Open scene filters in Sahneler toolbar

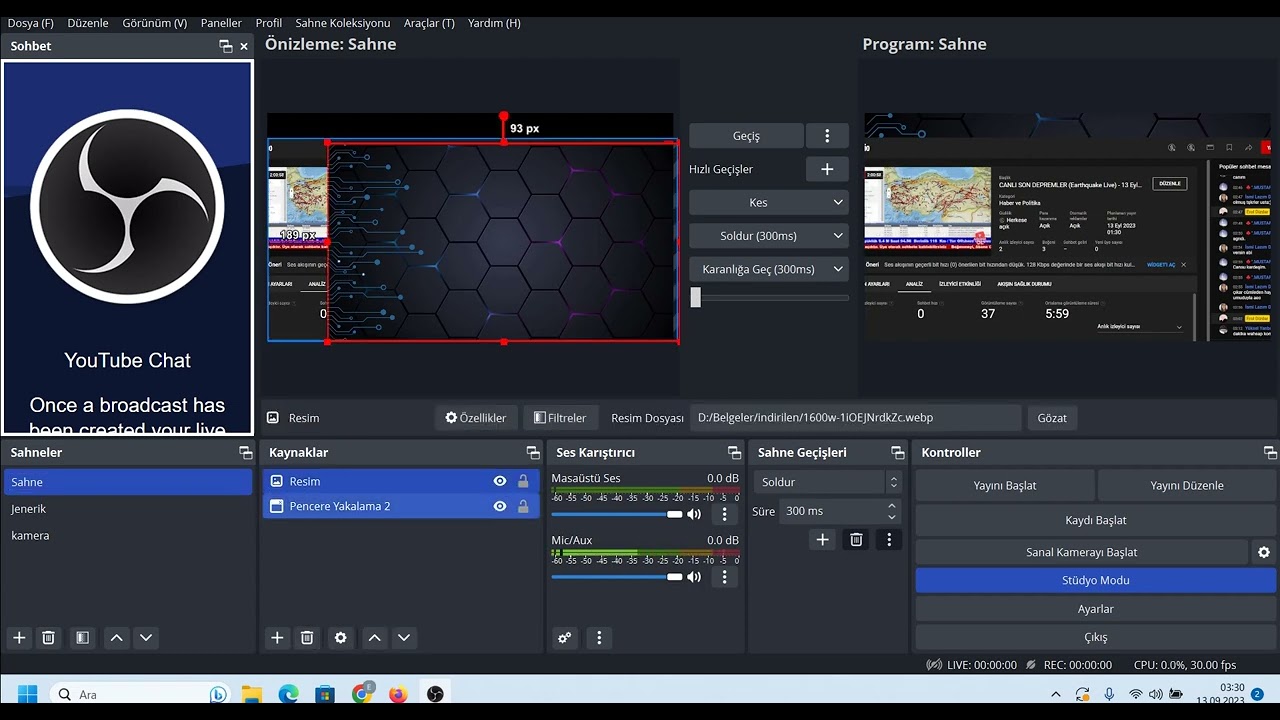[x=83, y=638]
